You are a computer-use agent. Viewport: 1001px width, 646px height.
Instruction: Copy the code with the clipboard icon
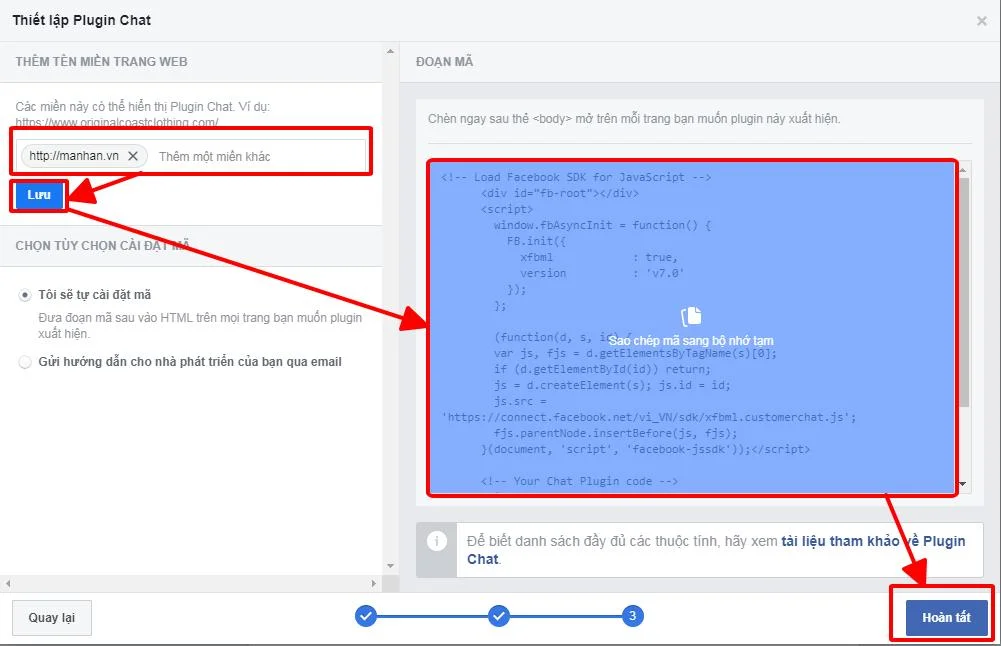pyautogui.click(x=691, y=316)
